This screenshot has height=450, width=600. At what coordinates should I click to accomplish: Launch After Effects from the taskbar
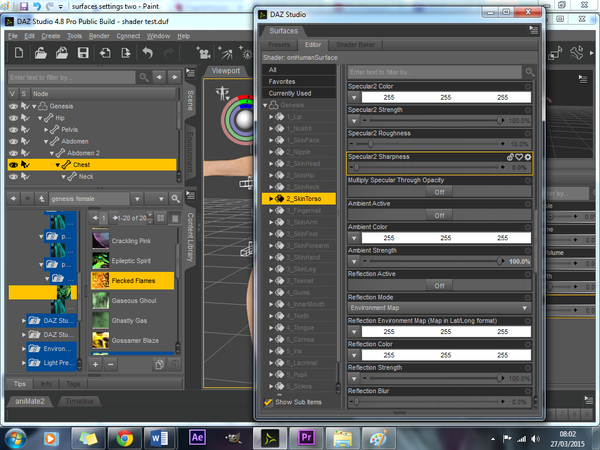click(x=197, y=437)
